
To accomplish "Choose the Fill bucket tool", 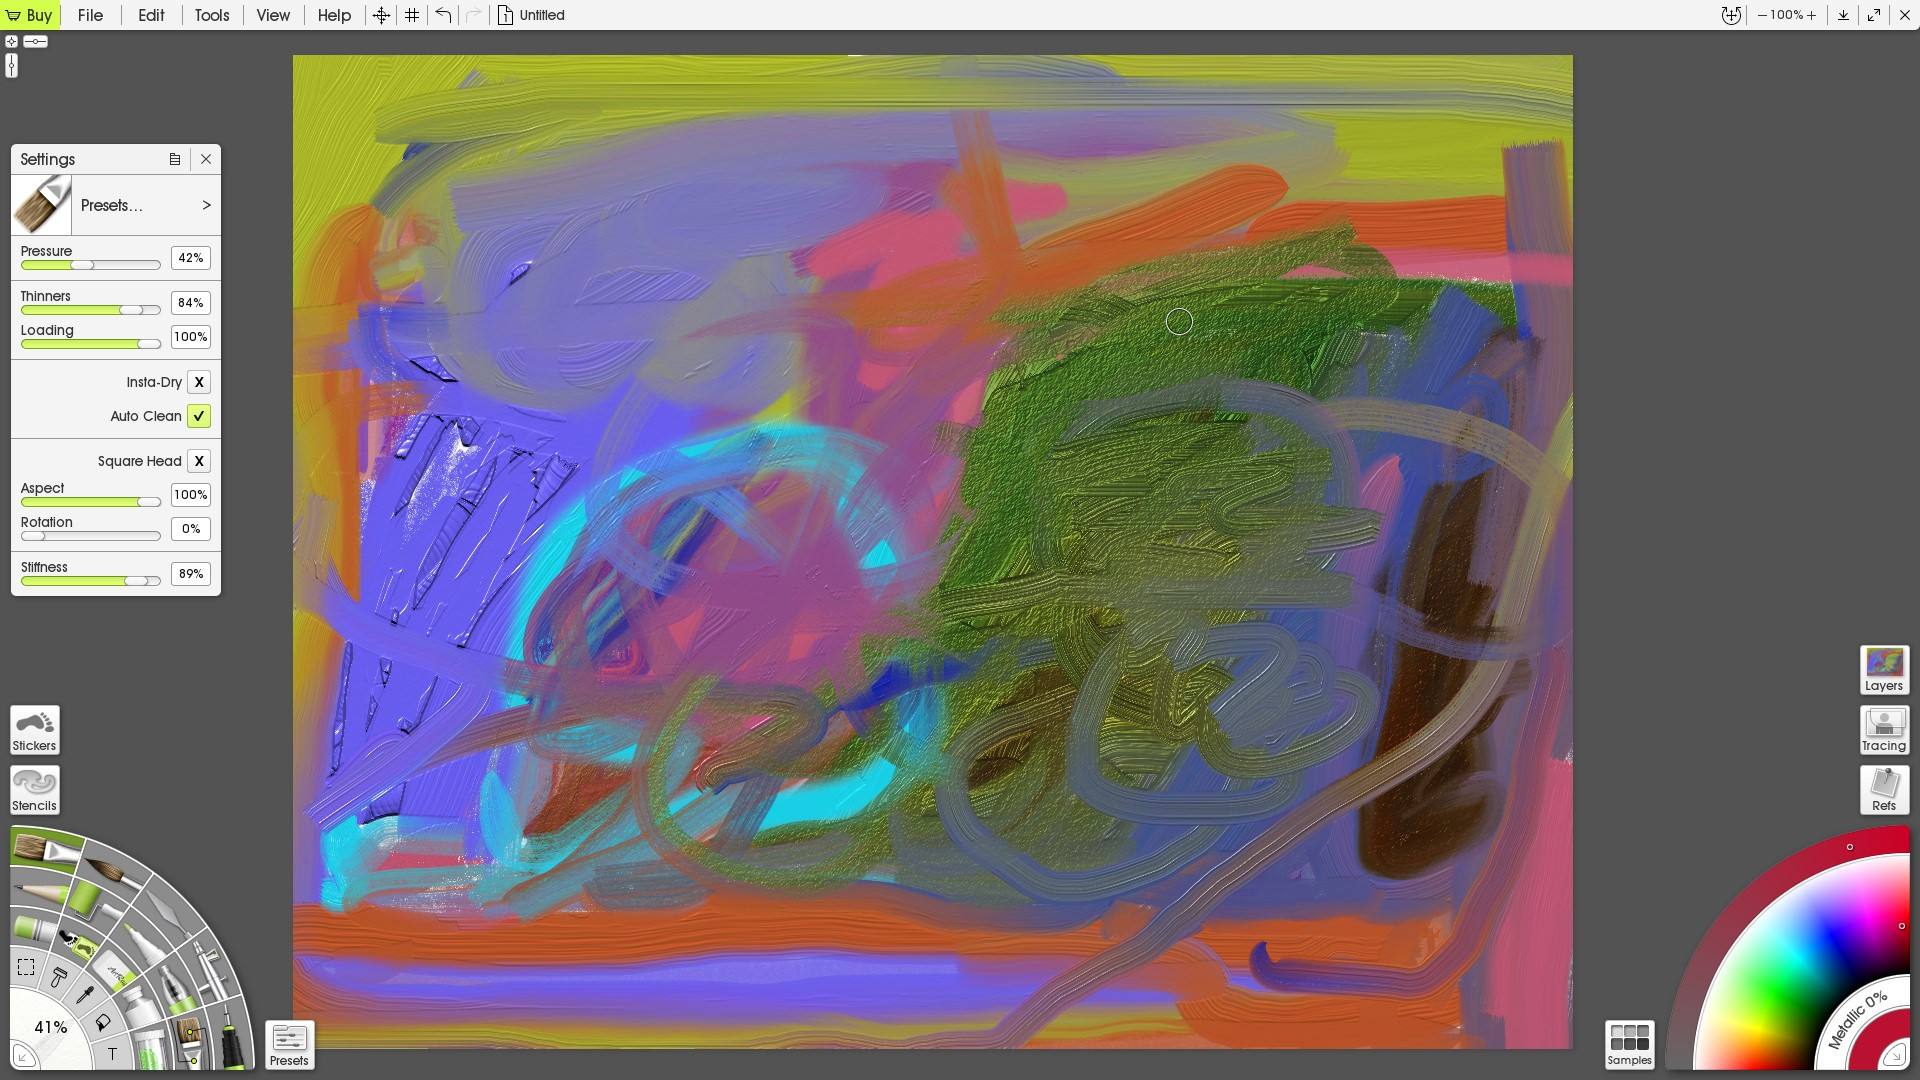I will (103, 1023).
